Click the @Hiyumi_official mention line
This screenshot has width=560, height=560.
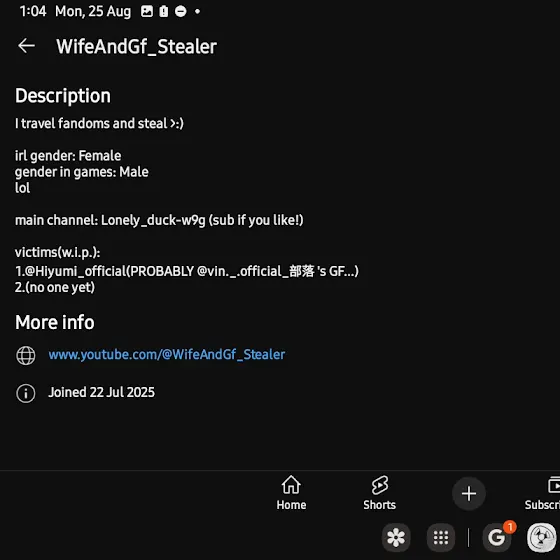pos(186,271)
